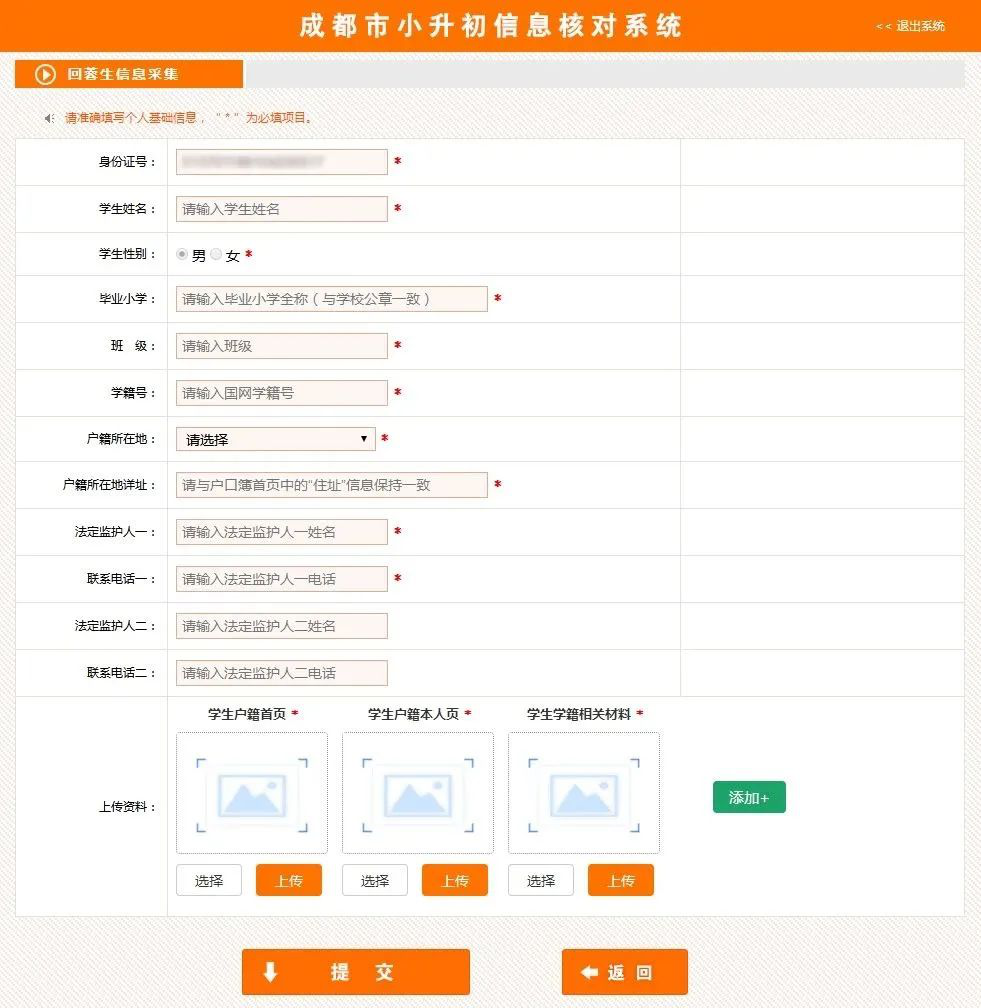This screenshot has width=981, height=1008.
Task: Click 选择 under 学生学籍相关材料
Action: [541, 880]
